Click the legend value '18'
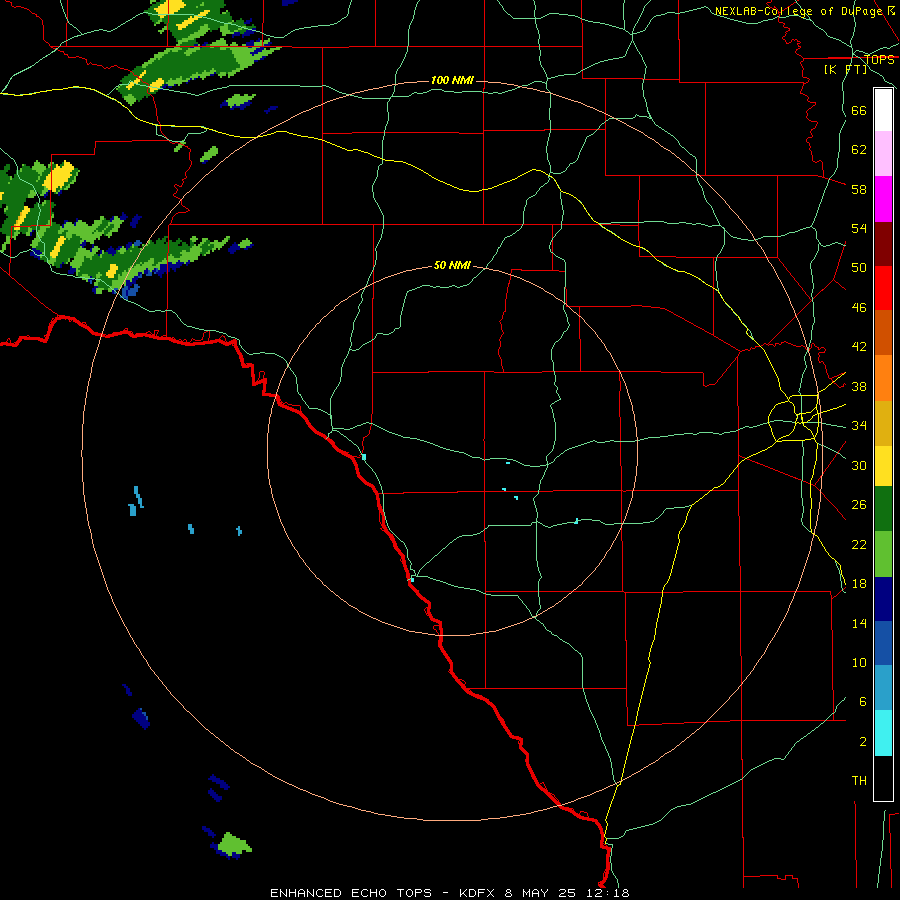The image size is (900, 900). coord(859,584)
